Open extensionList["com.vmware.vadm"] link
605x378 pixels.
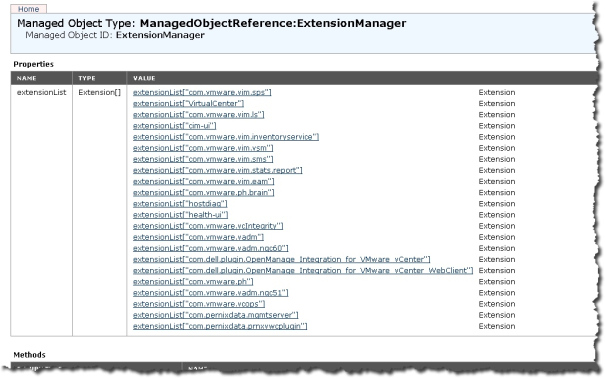[x=198, y=238]
